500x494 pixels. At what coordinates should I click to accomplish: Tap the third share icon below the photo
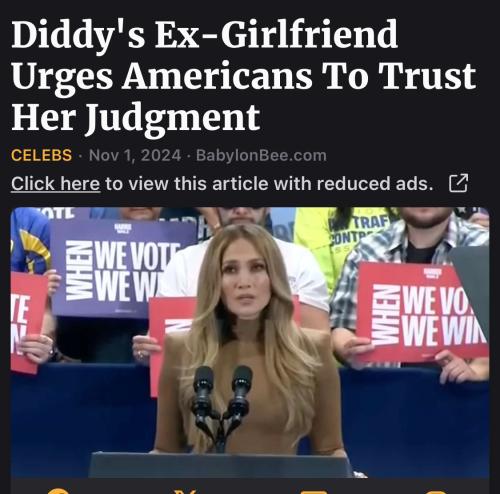315,492
